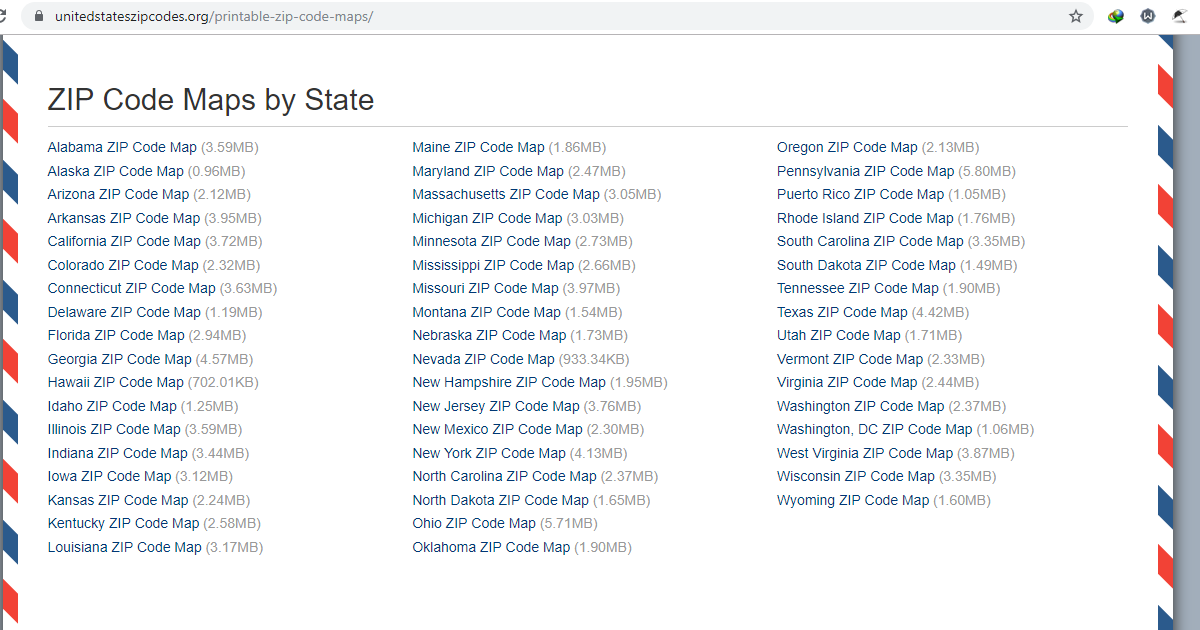
Task: Click Washington, DC ZIP Code Map link
Action: click(874, 429)
